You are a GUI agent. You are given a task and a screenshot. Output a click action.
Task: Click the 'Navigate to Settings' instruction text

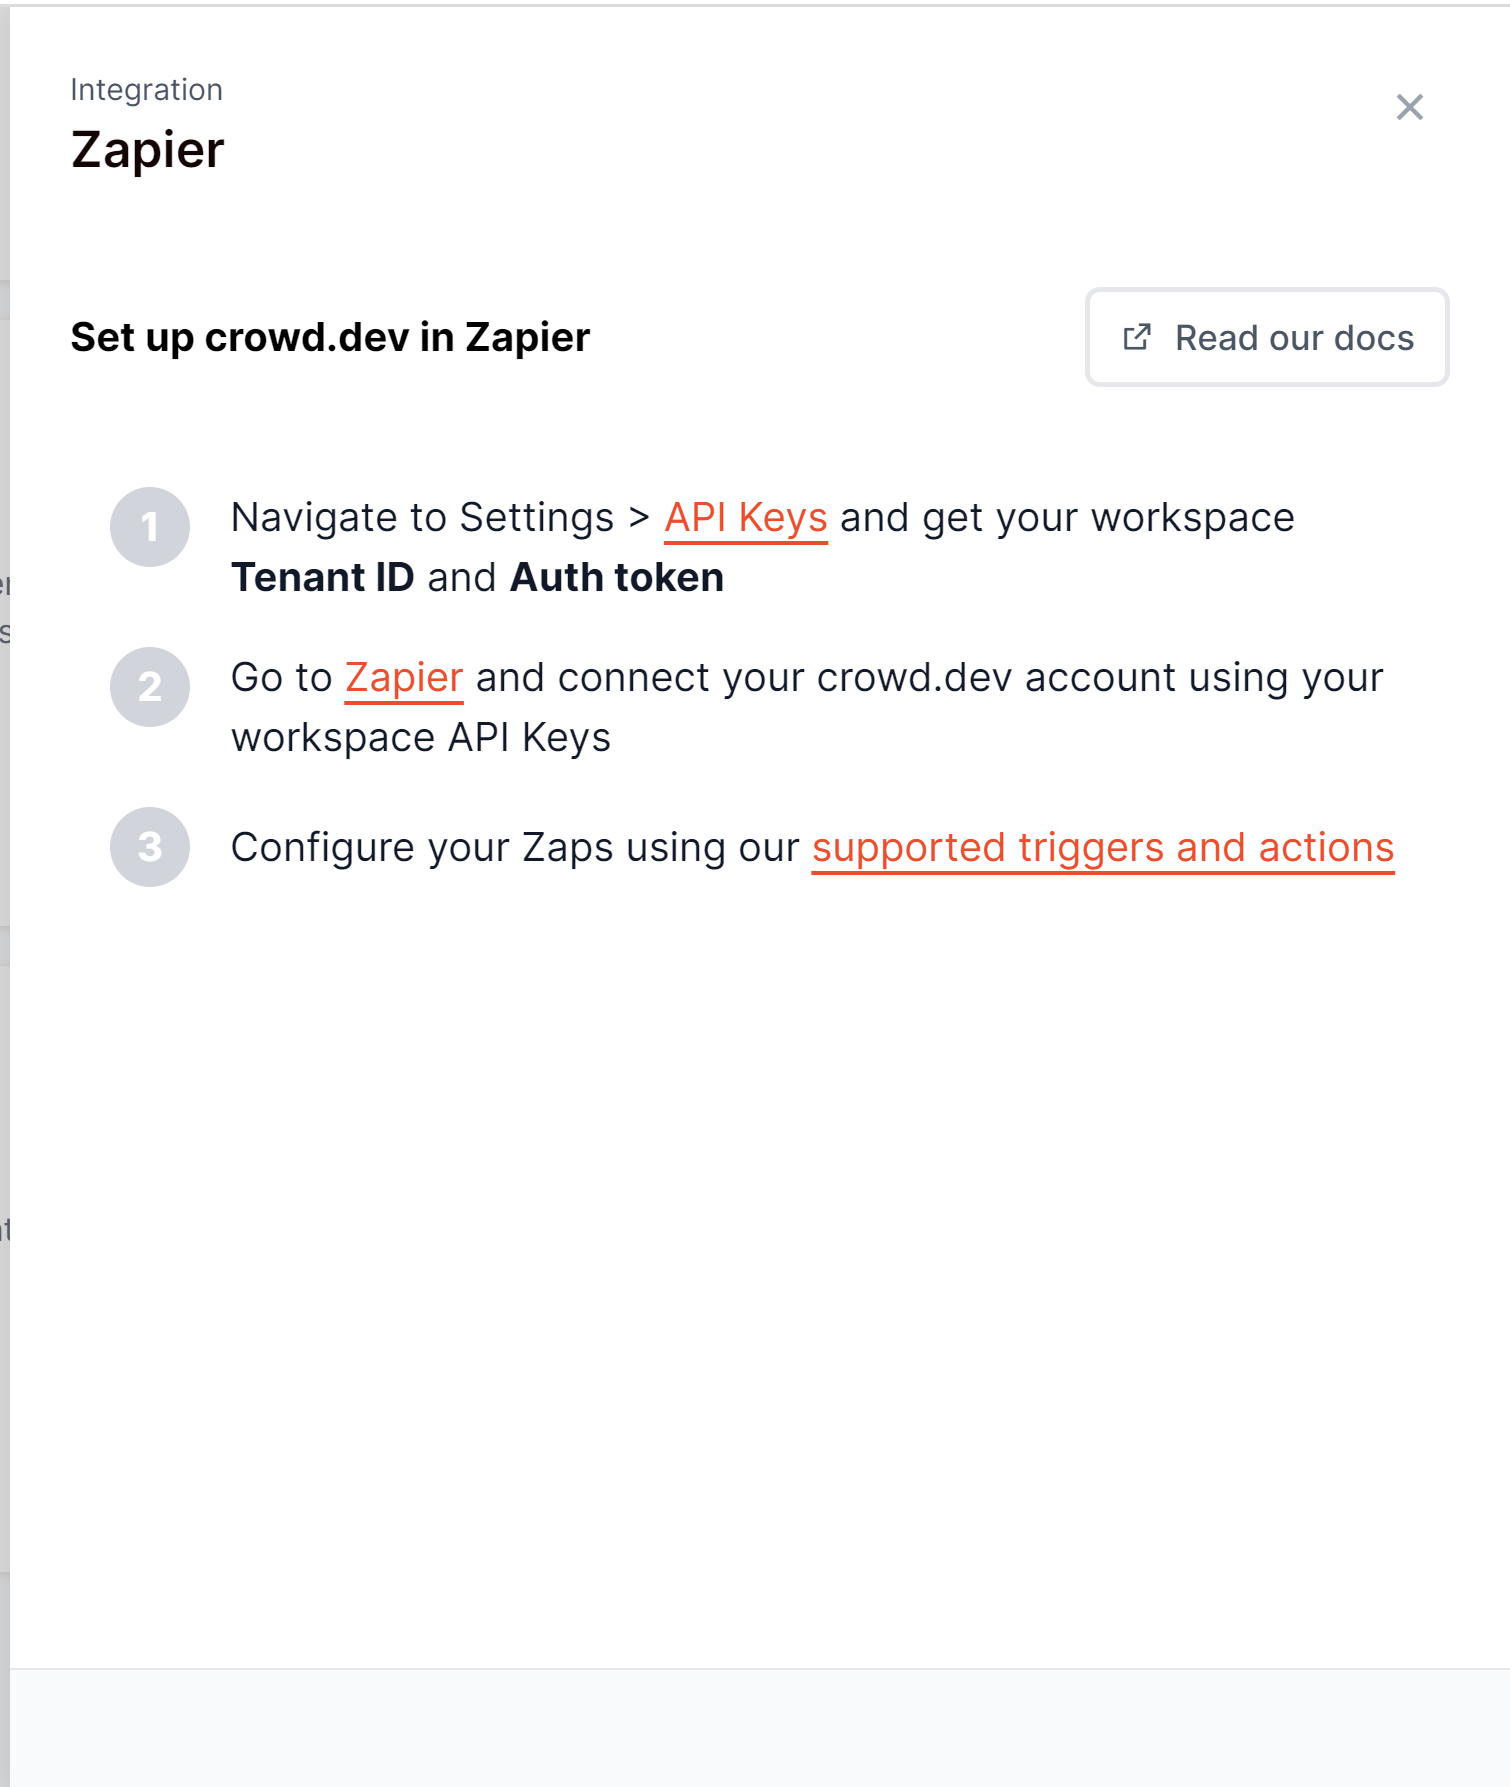click(422, 518)
